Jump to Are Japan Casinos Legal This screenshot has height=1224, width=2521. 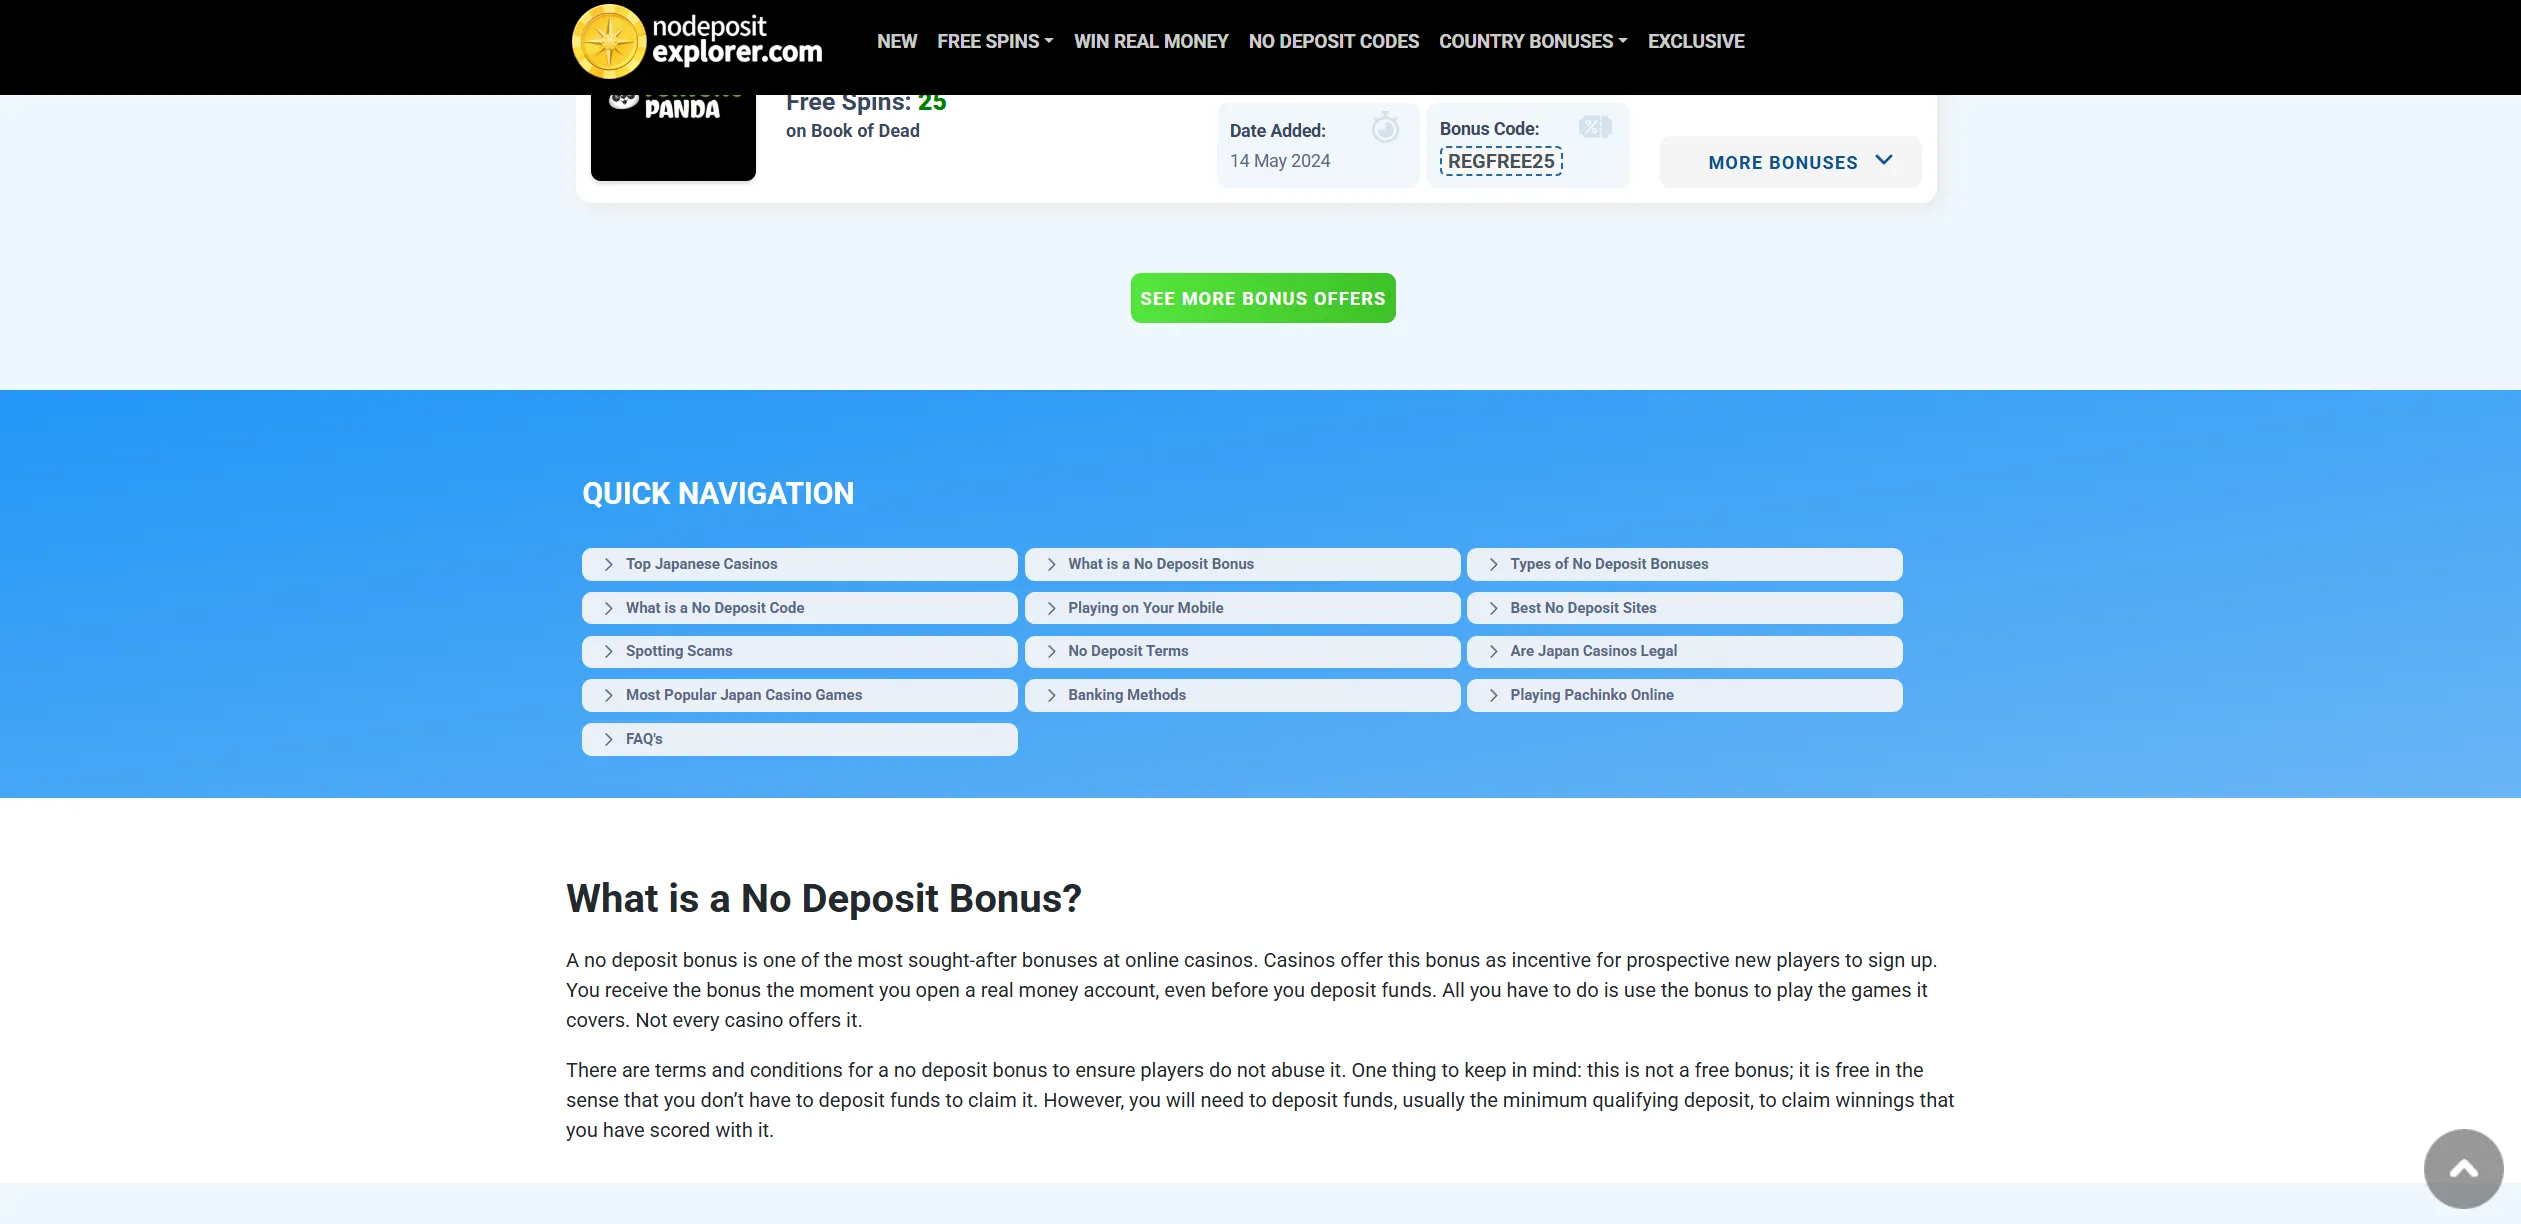(x=1684, y=651)
